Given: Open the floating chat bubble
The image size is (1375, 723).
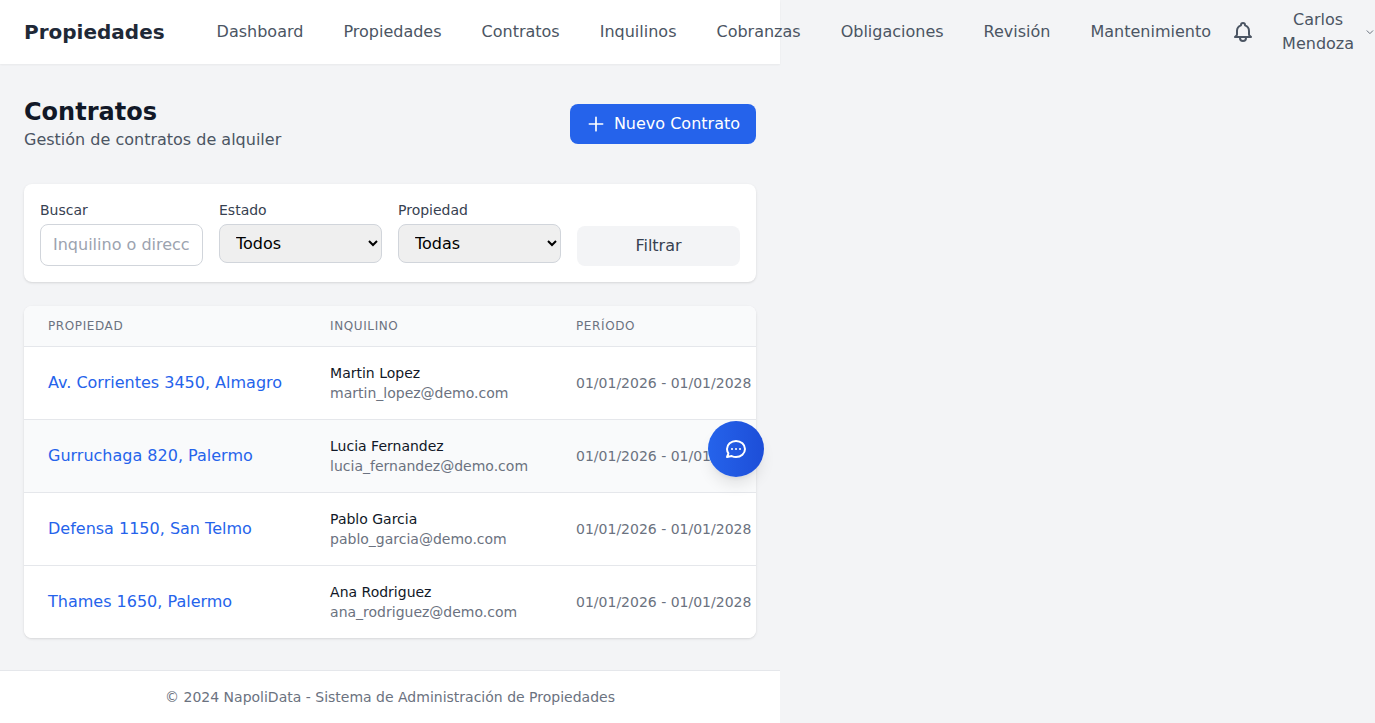Looking at the screenshot, I should 736,449.
